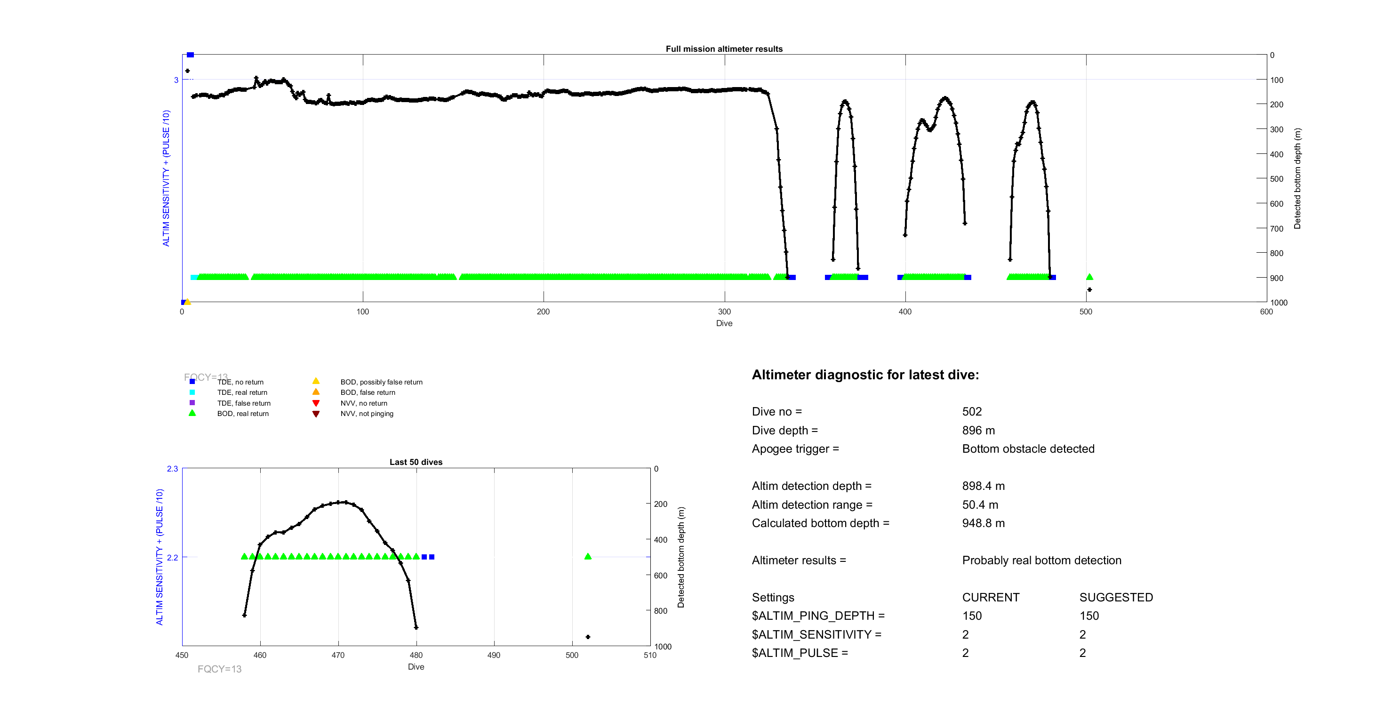Click black diamond at dive 502, Last 50 dives
1400x726 pixels.
588,637
